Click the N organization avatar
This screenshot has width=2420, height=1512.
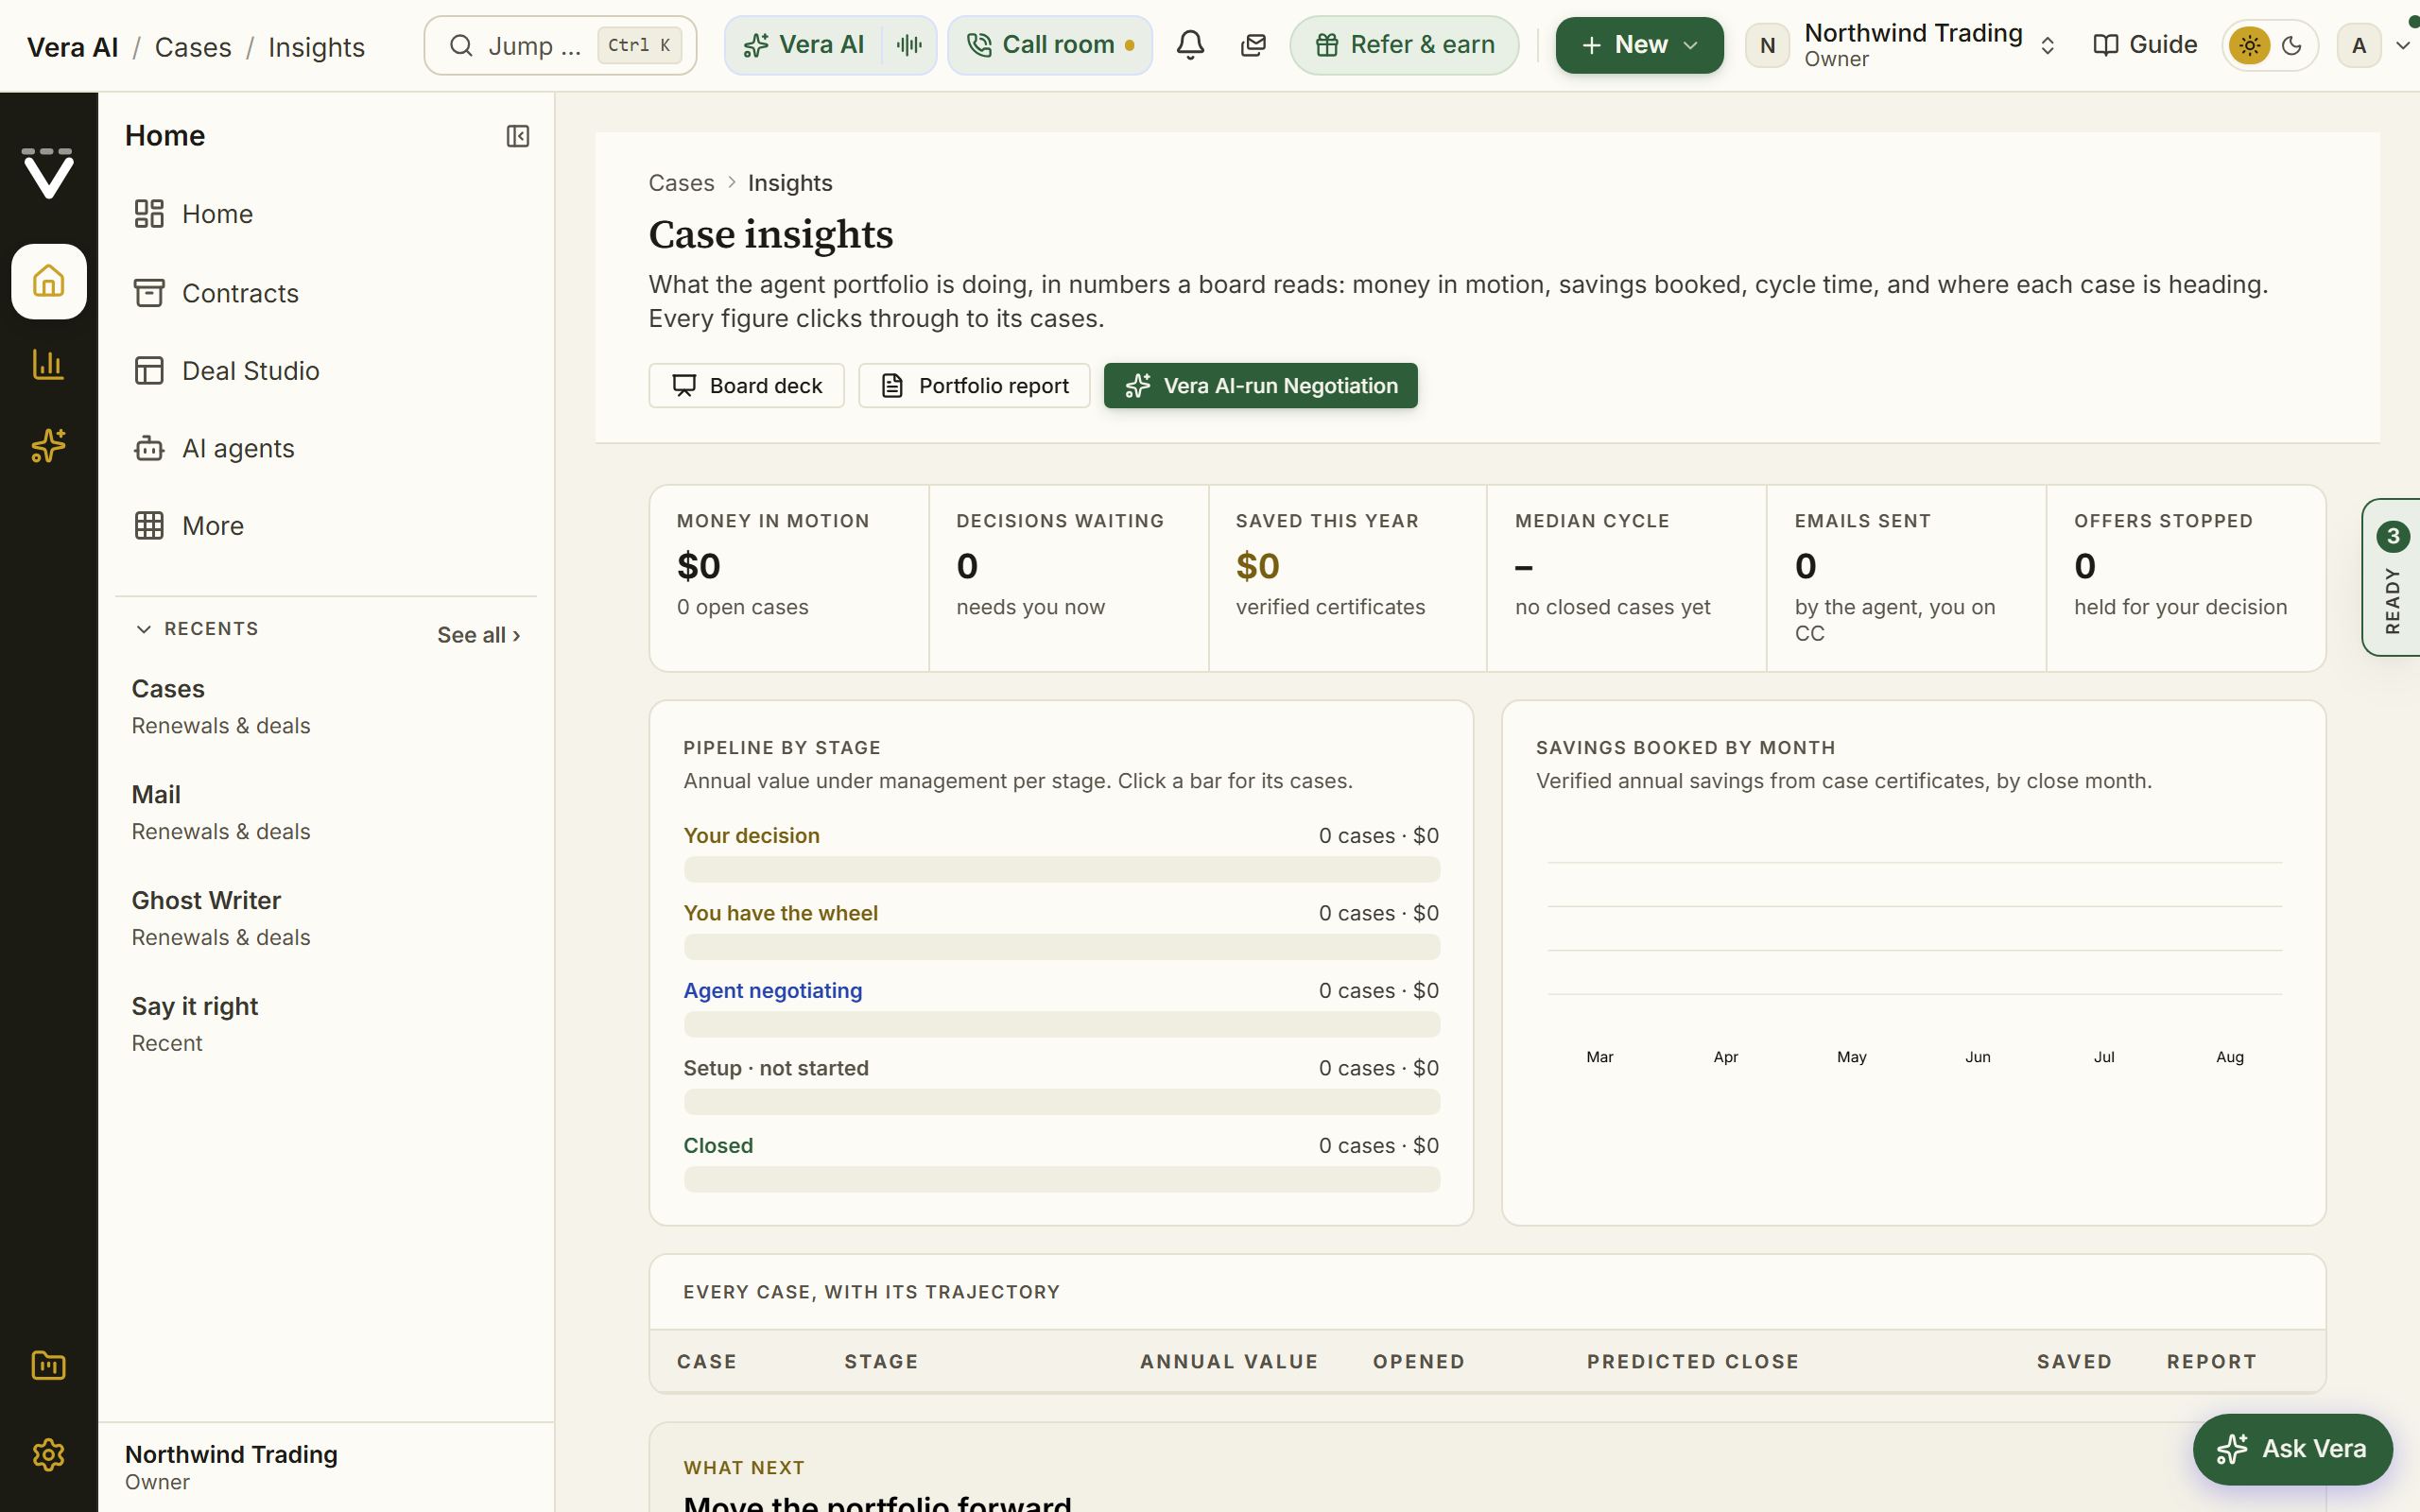click(x=1767, y=45)
